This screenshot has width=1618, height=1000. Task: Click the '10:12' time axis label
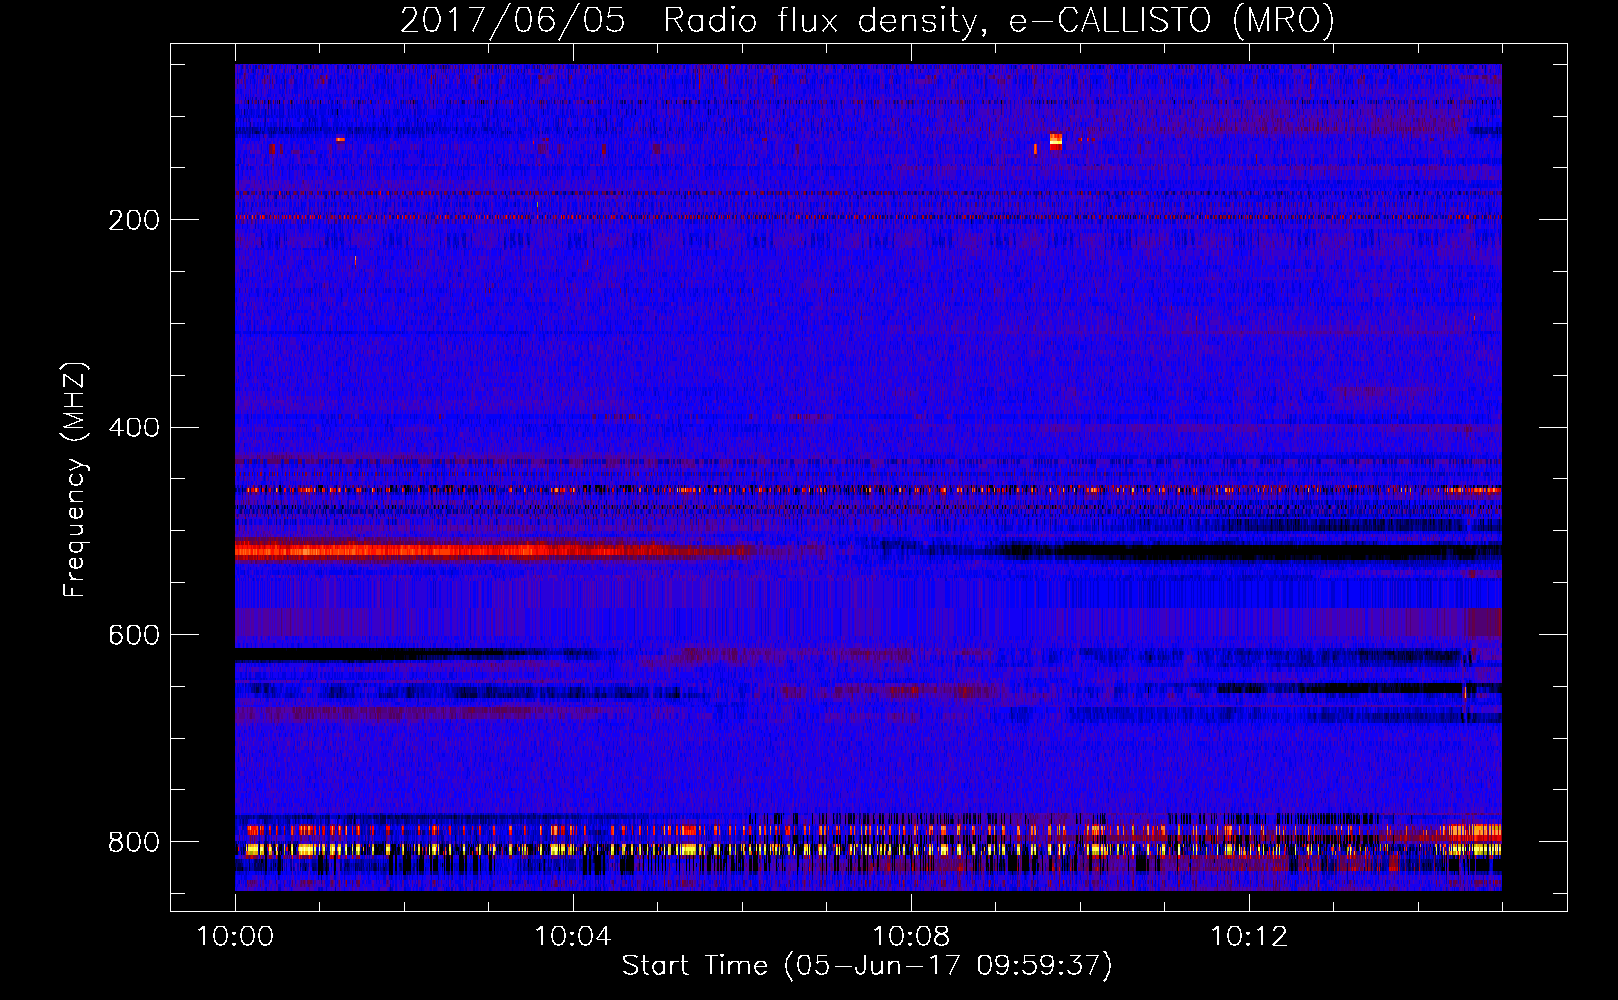click(1248, 937)
